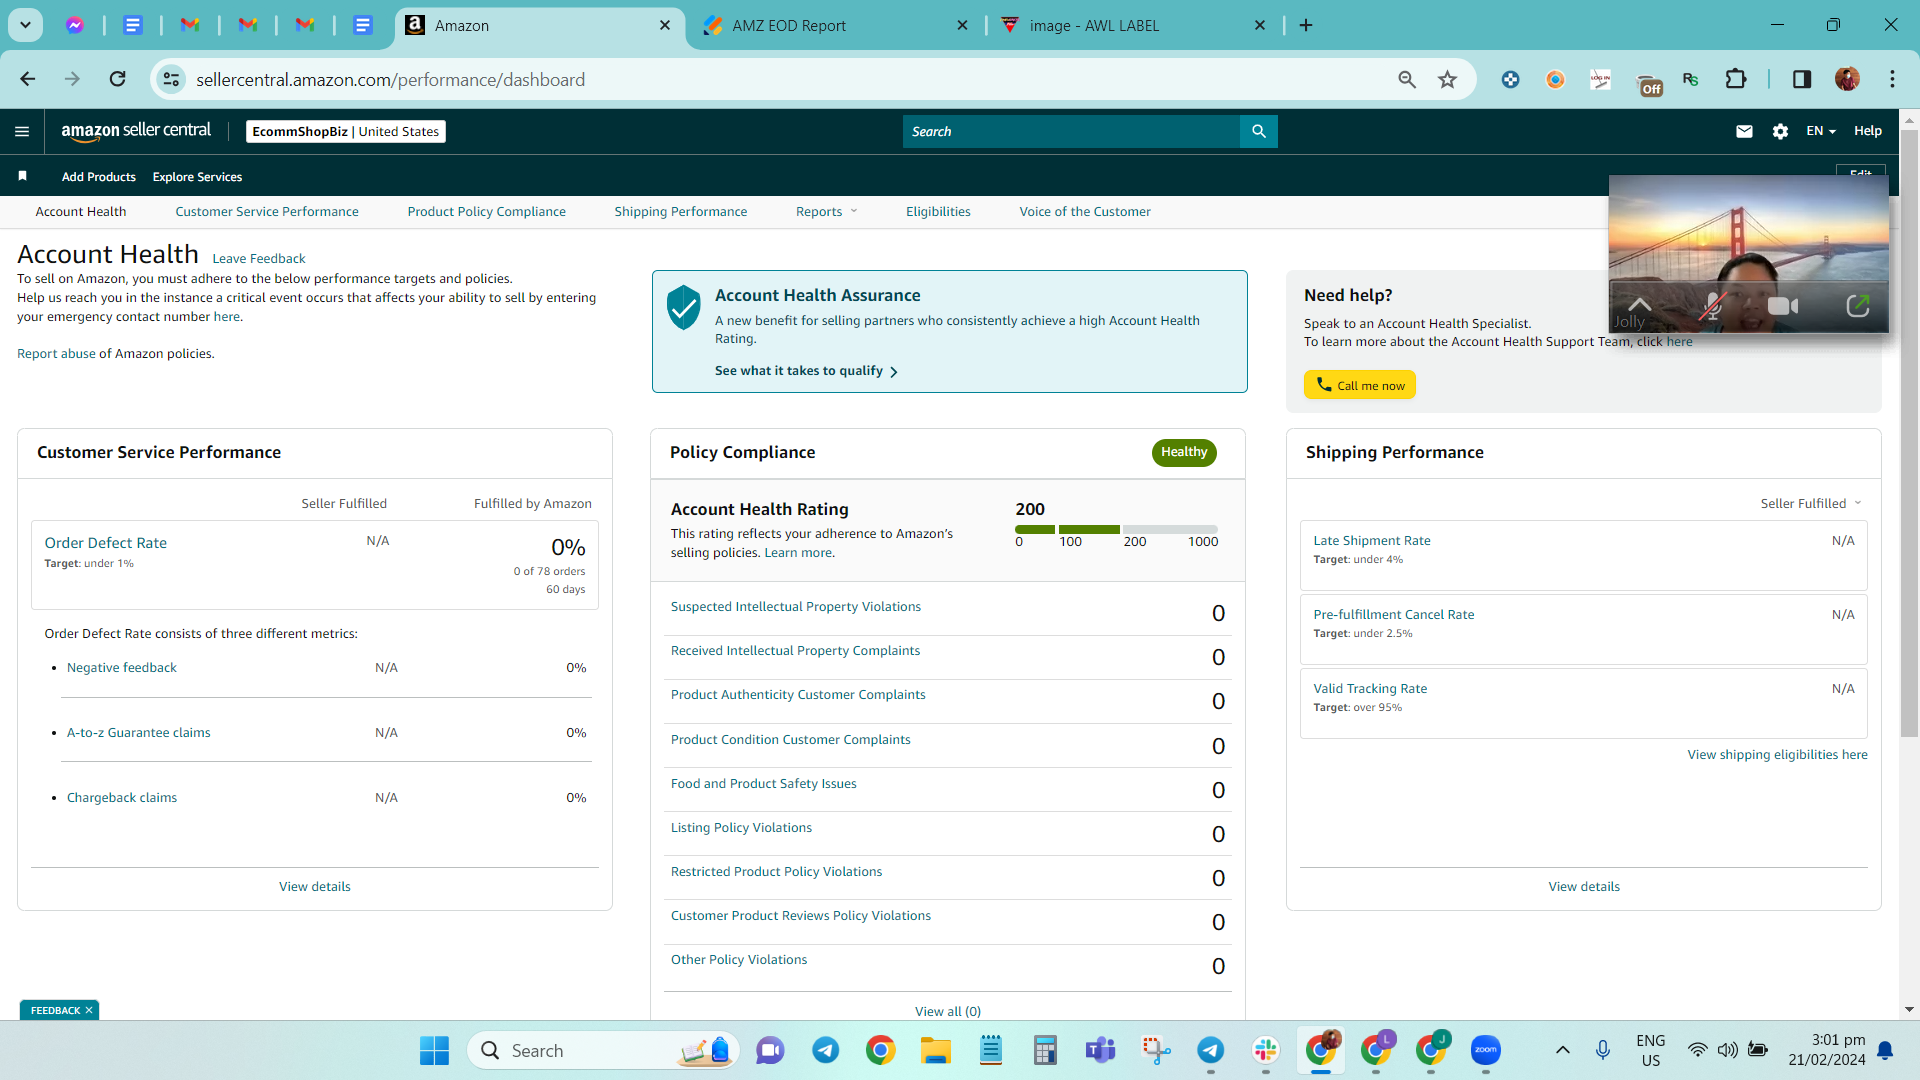
Task: Open Suspected Intellectual Property Violations link
Action: tap(796, 606)
